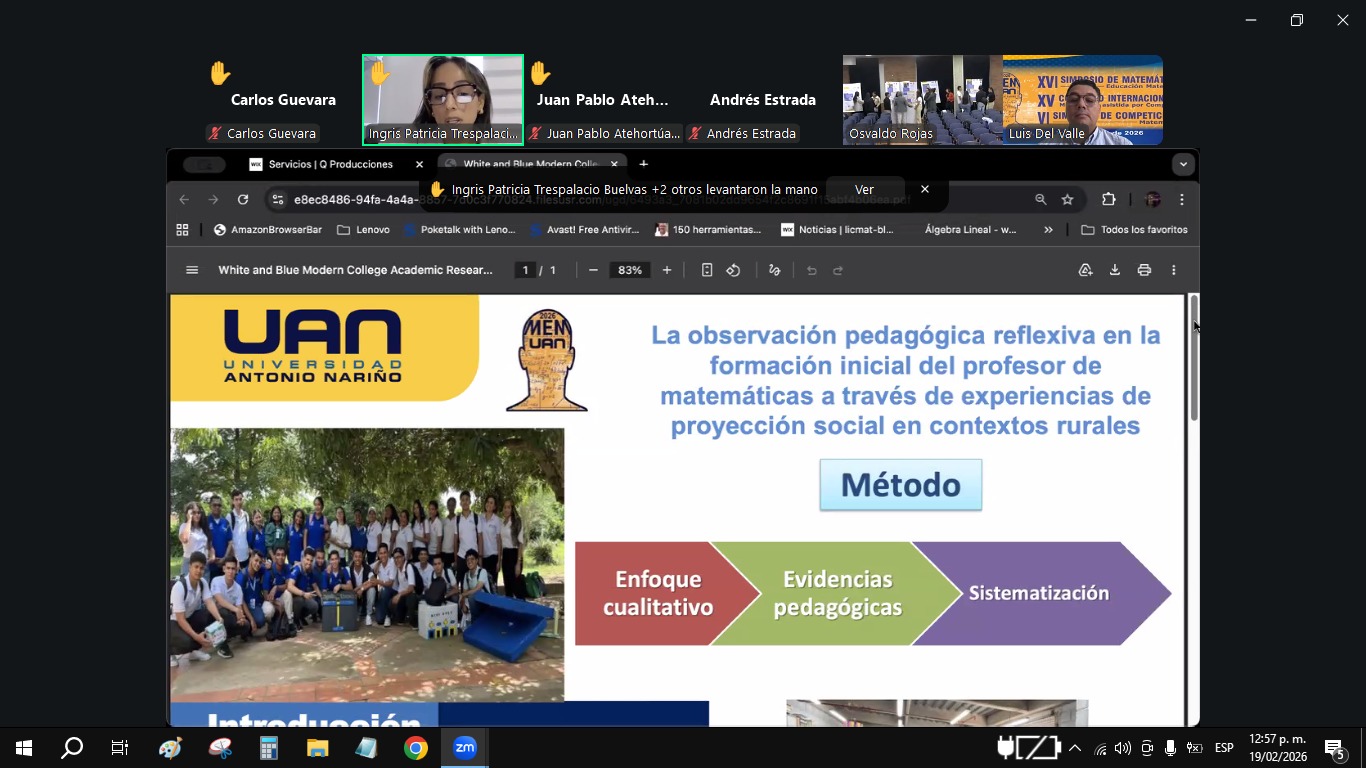The width and height of the screenshot is (1366, 768).
Task: Open a new browser tab
Action: (644, 164)
